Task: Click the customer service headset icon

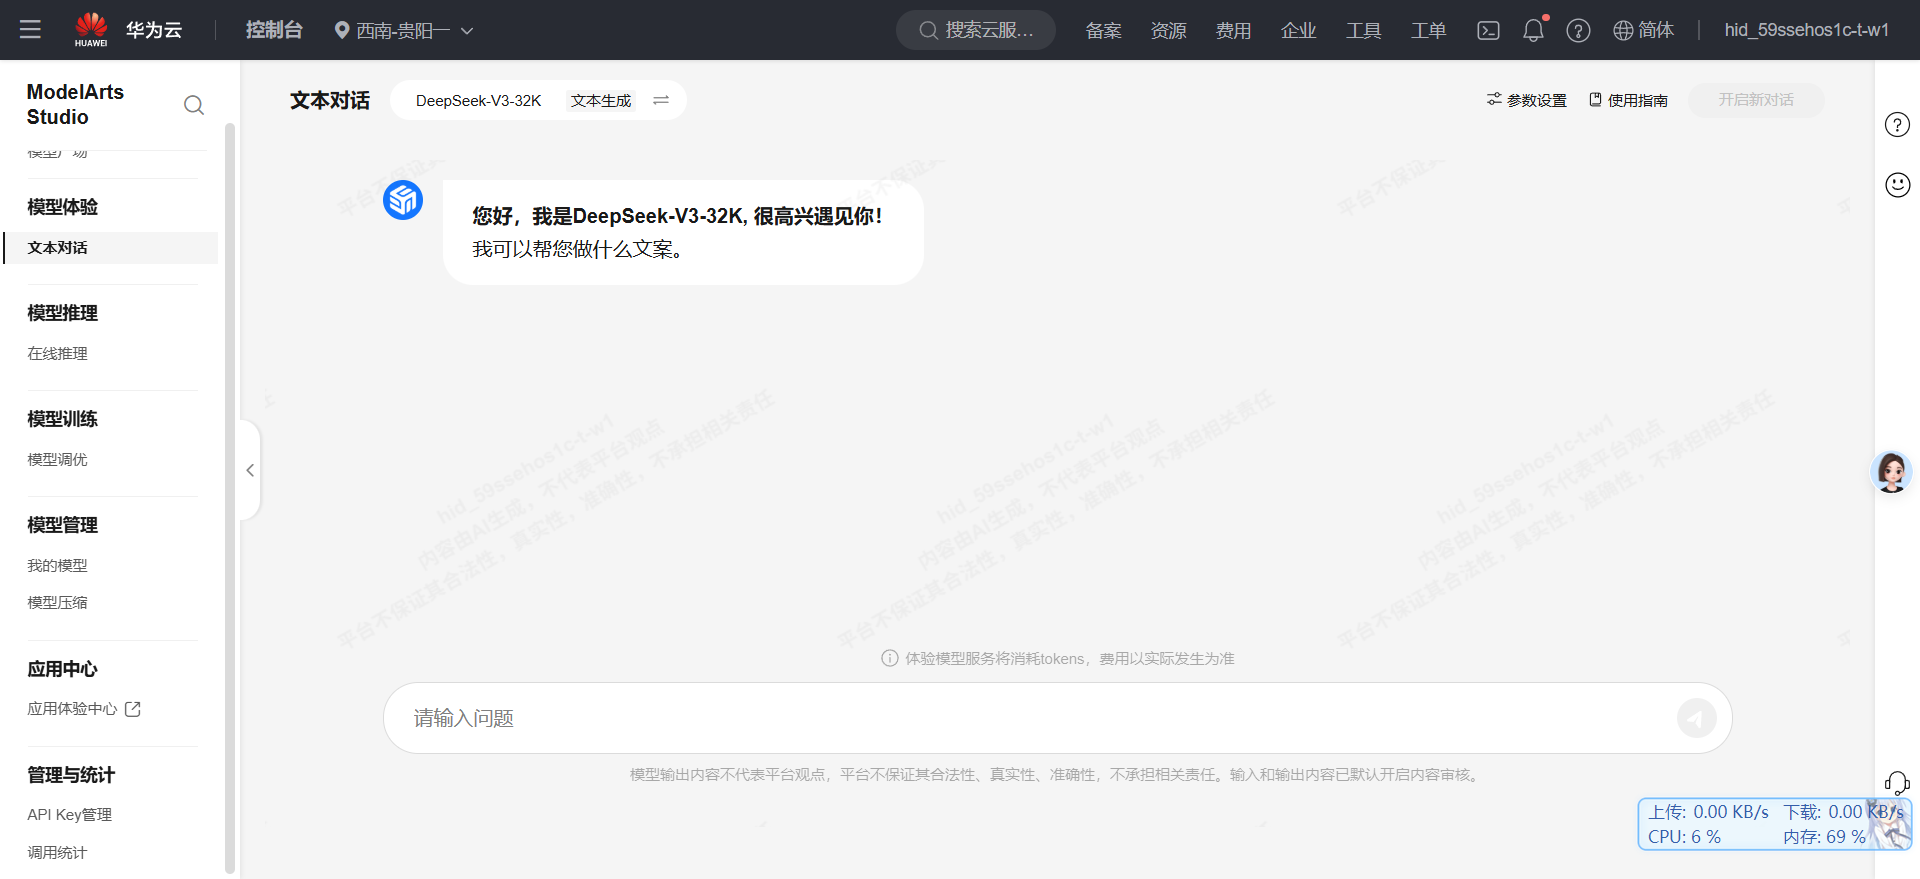Action: 1897,782
